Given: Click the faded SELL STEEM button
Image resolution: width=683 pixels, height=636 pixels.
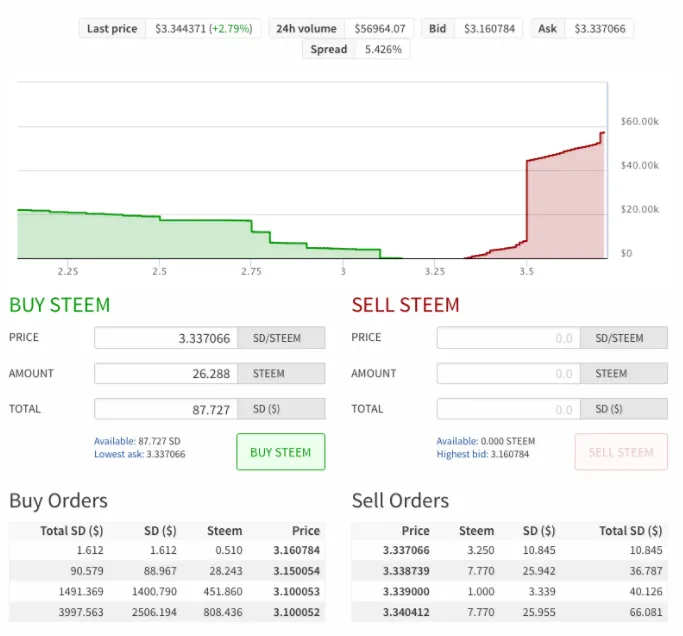Looking at the screenshot, I should click(621, 452).
